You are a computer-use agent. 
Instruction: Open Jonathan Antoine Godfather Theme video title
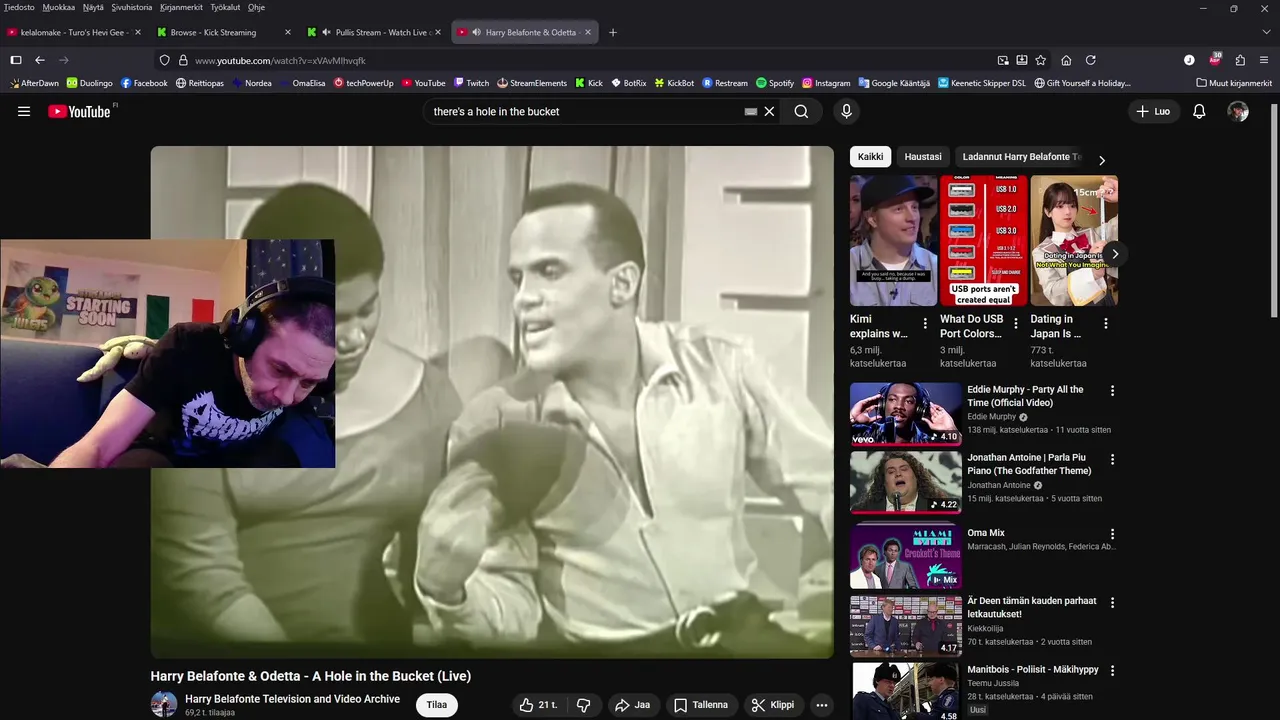pos(1029,464)
